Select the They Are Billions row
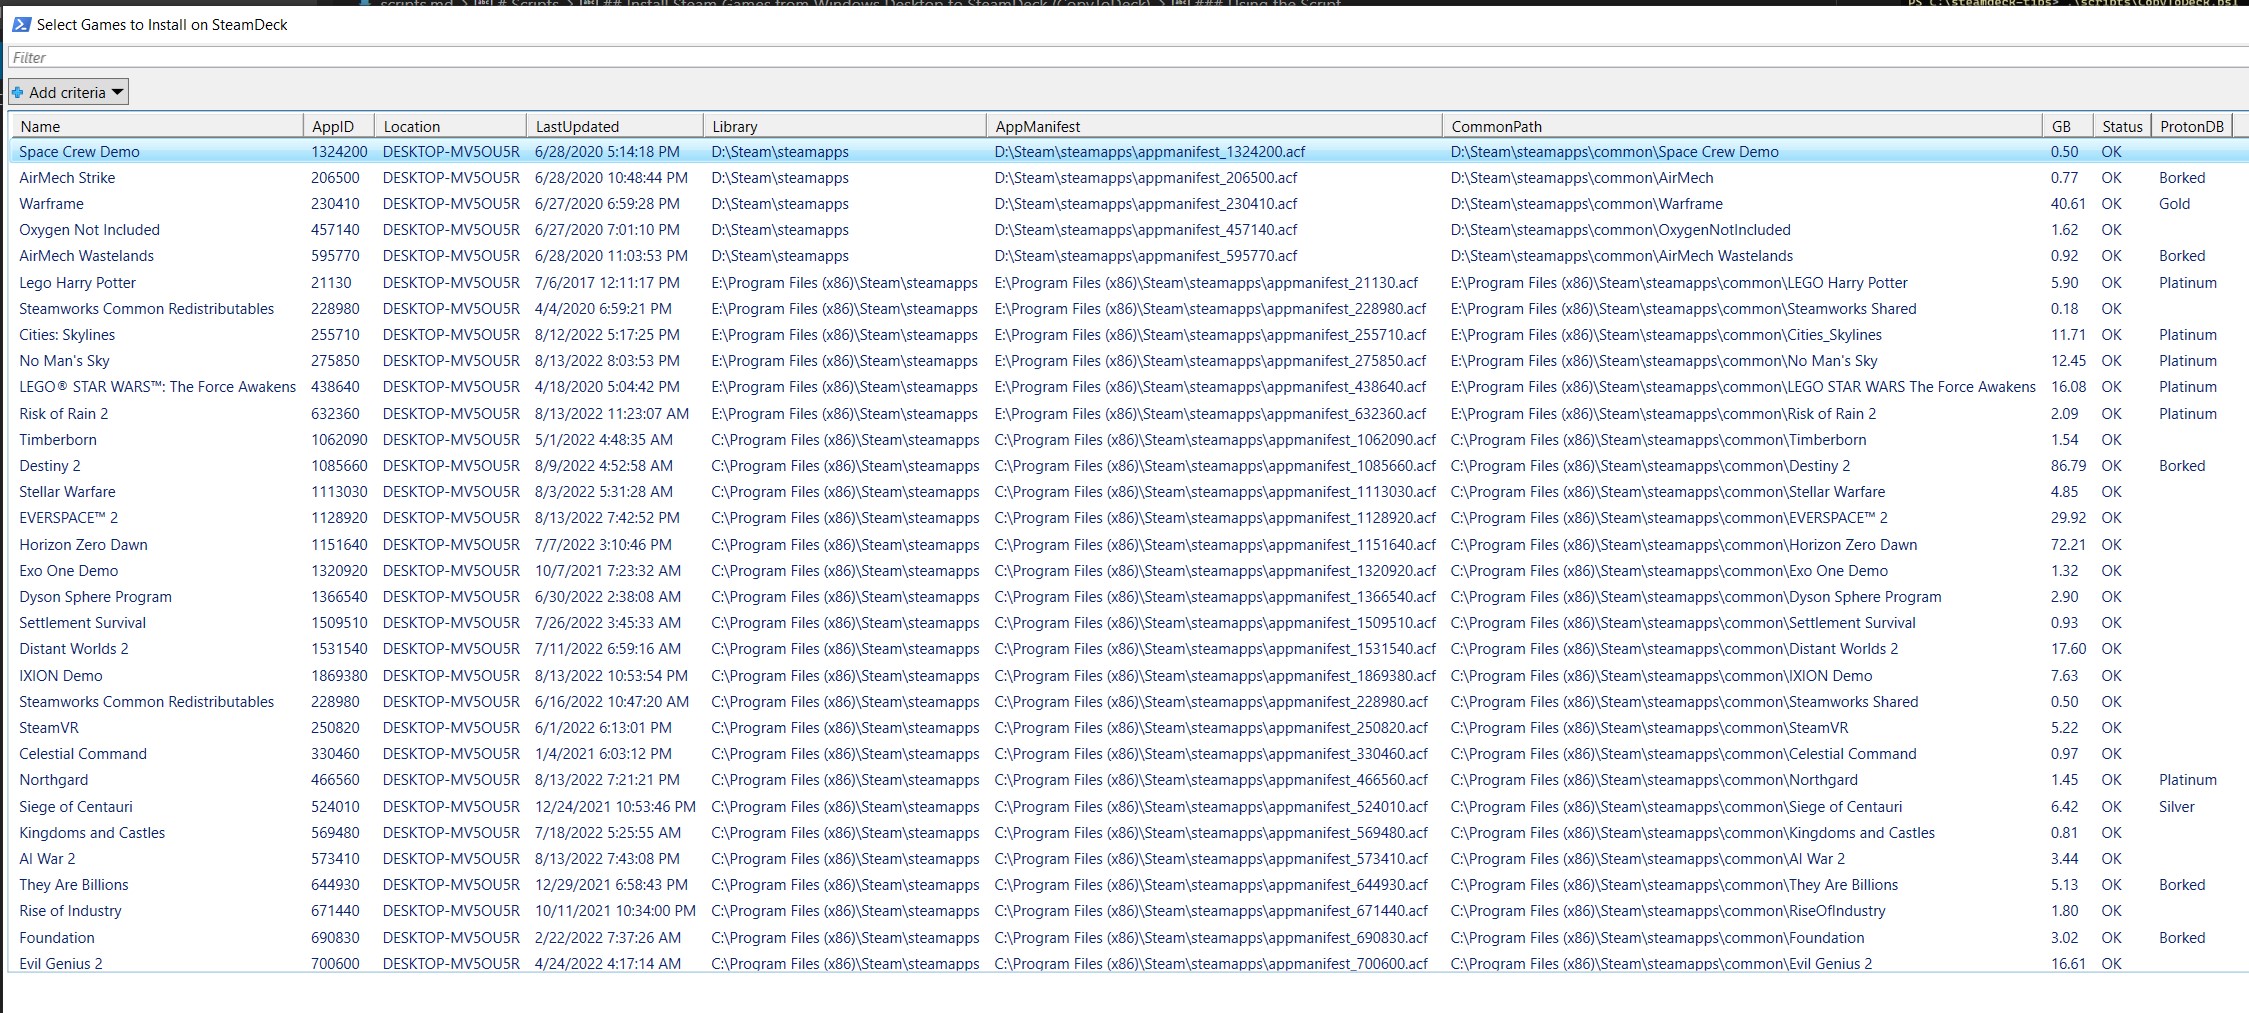 [x=1128, y=885]
